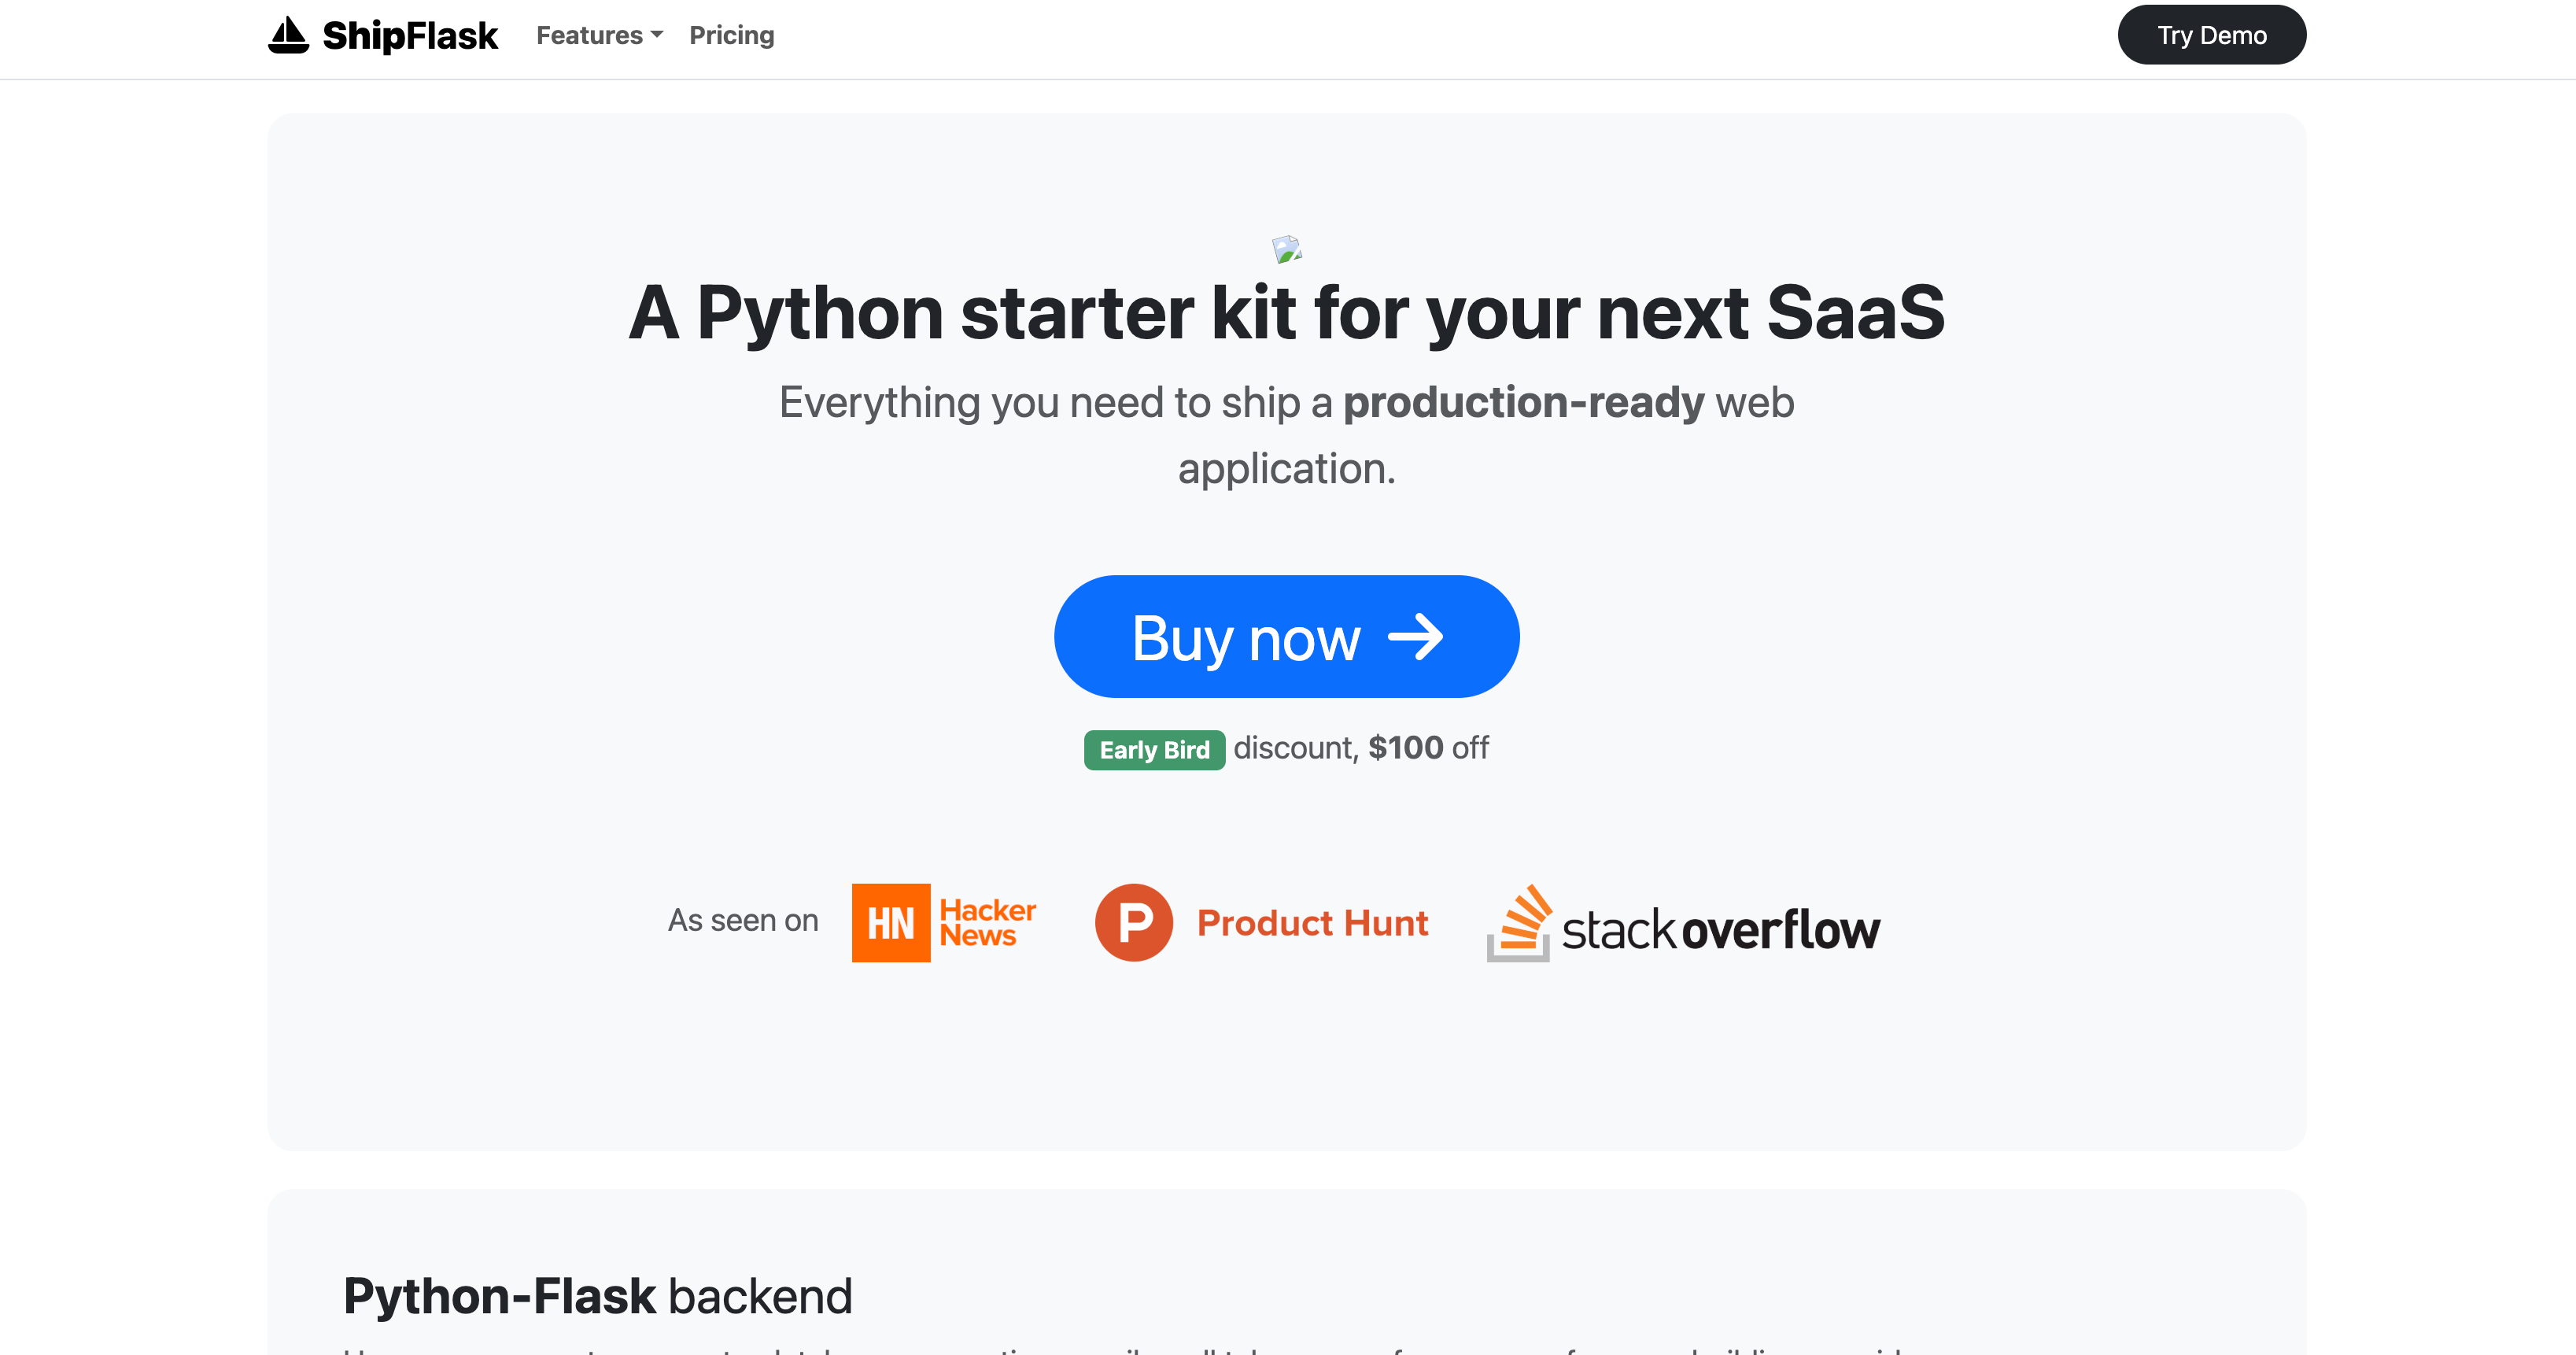Click the 'As seen on' label

tap(743, 921)
